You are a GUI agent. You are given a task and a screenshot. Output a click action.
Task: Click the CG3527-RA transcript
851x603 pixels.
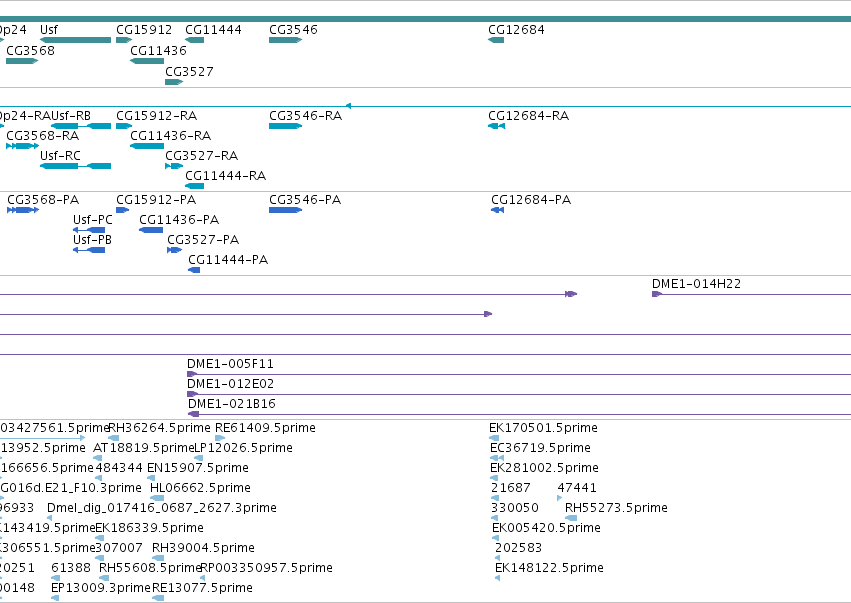coord(174,166)
